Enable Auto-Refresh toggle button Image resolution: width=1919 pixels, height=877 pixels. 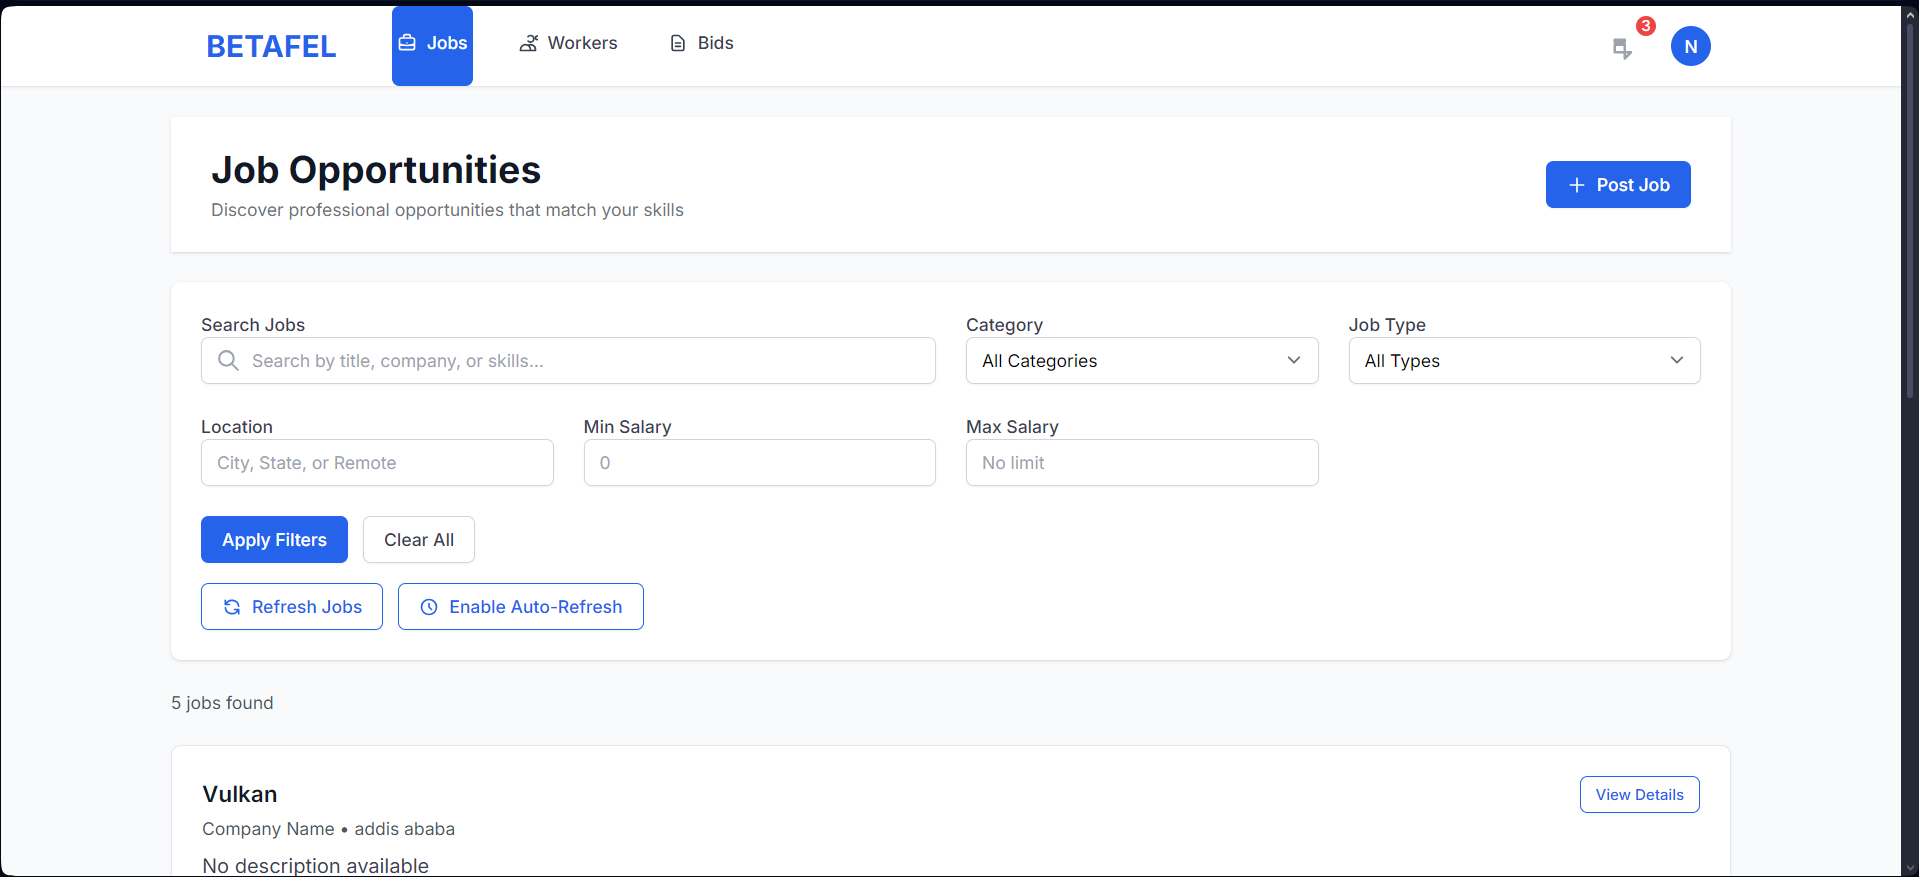point(520,606)
